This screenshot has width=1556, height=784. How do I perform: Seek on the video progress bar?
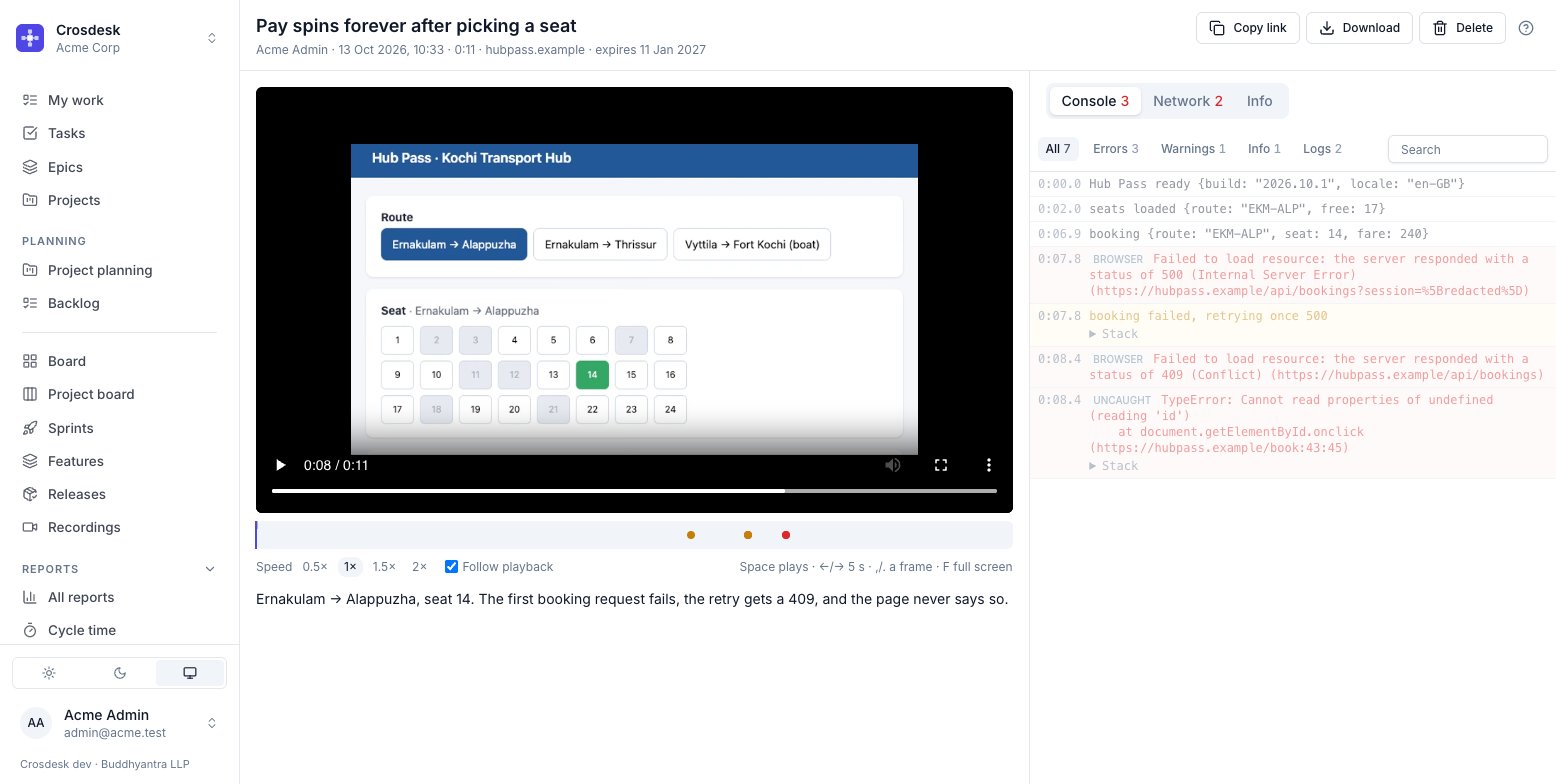634,491
